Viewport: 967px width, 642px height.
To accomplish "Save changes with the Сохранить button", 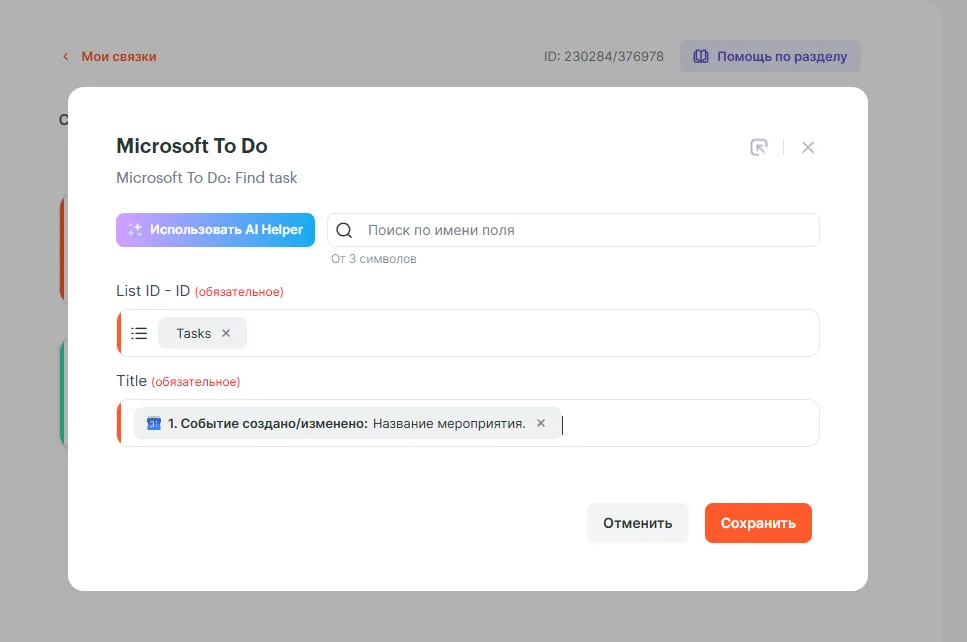I will tap(757, 523).
